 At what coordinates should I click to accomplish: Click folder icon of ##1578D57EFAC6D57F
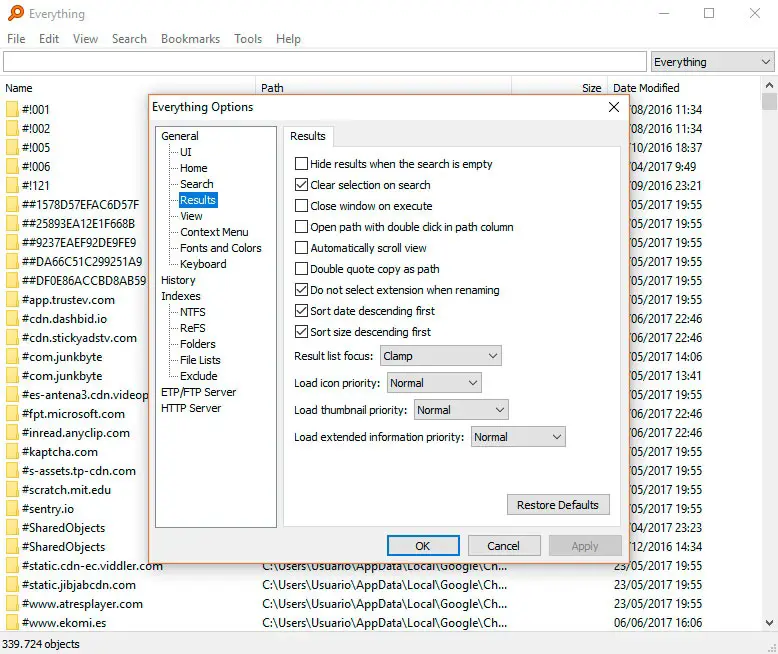click(12, 204)
